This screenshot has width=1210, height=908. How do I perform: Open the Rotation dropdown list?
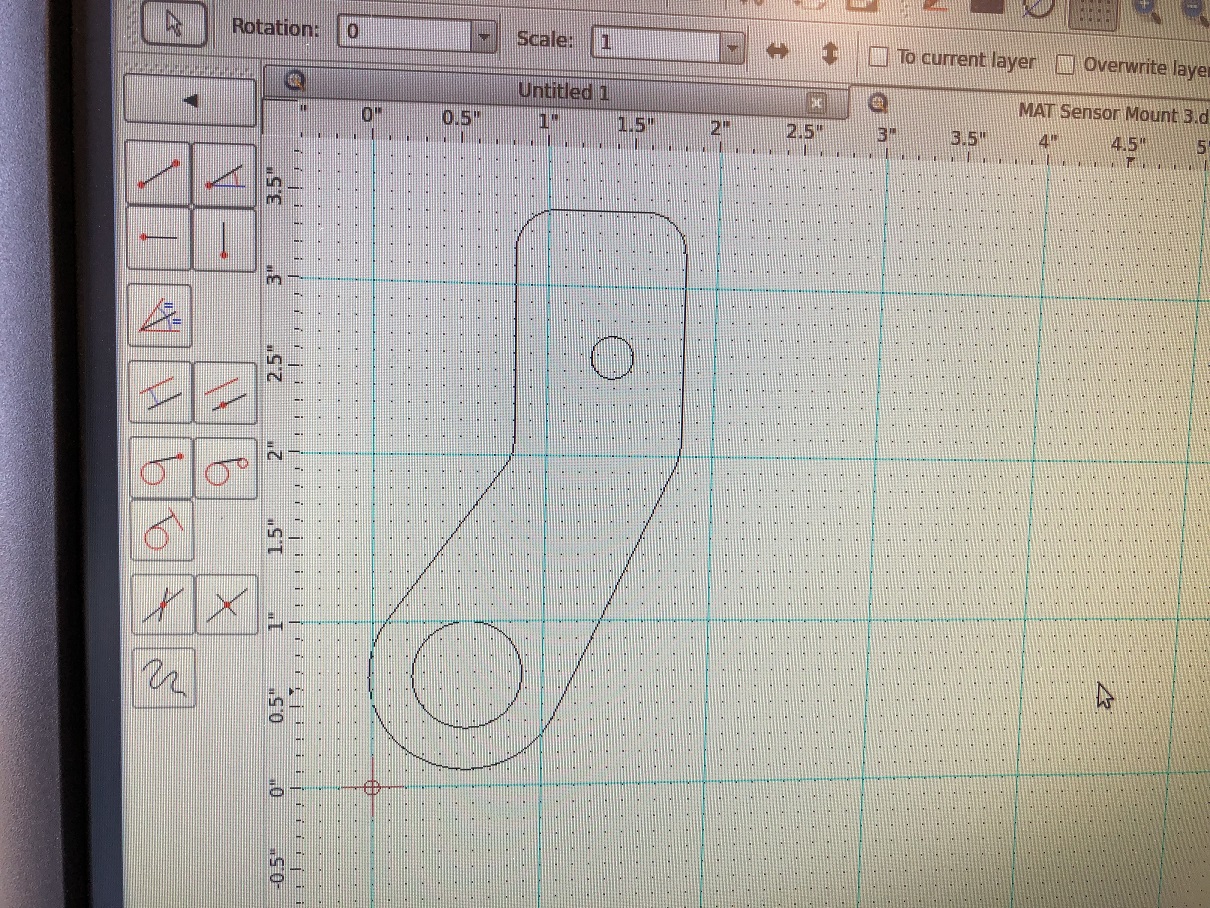pyautogui.click(x=484, y=38)
